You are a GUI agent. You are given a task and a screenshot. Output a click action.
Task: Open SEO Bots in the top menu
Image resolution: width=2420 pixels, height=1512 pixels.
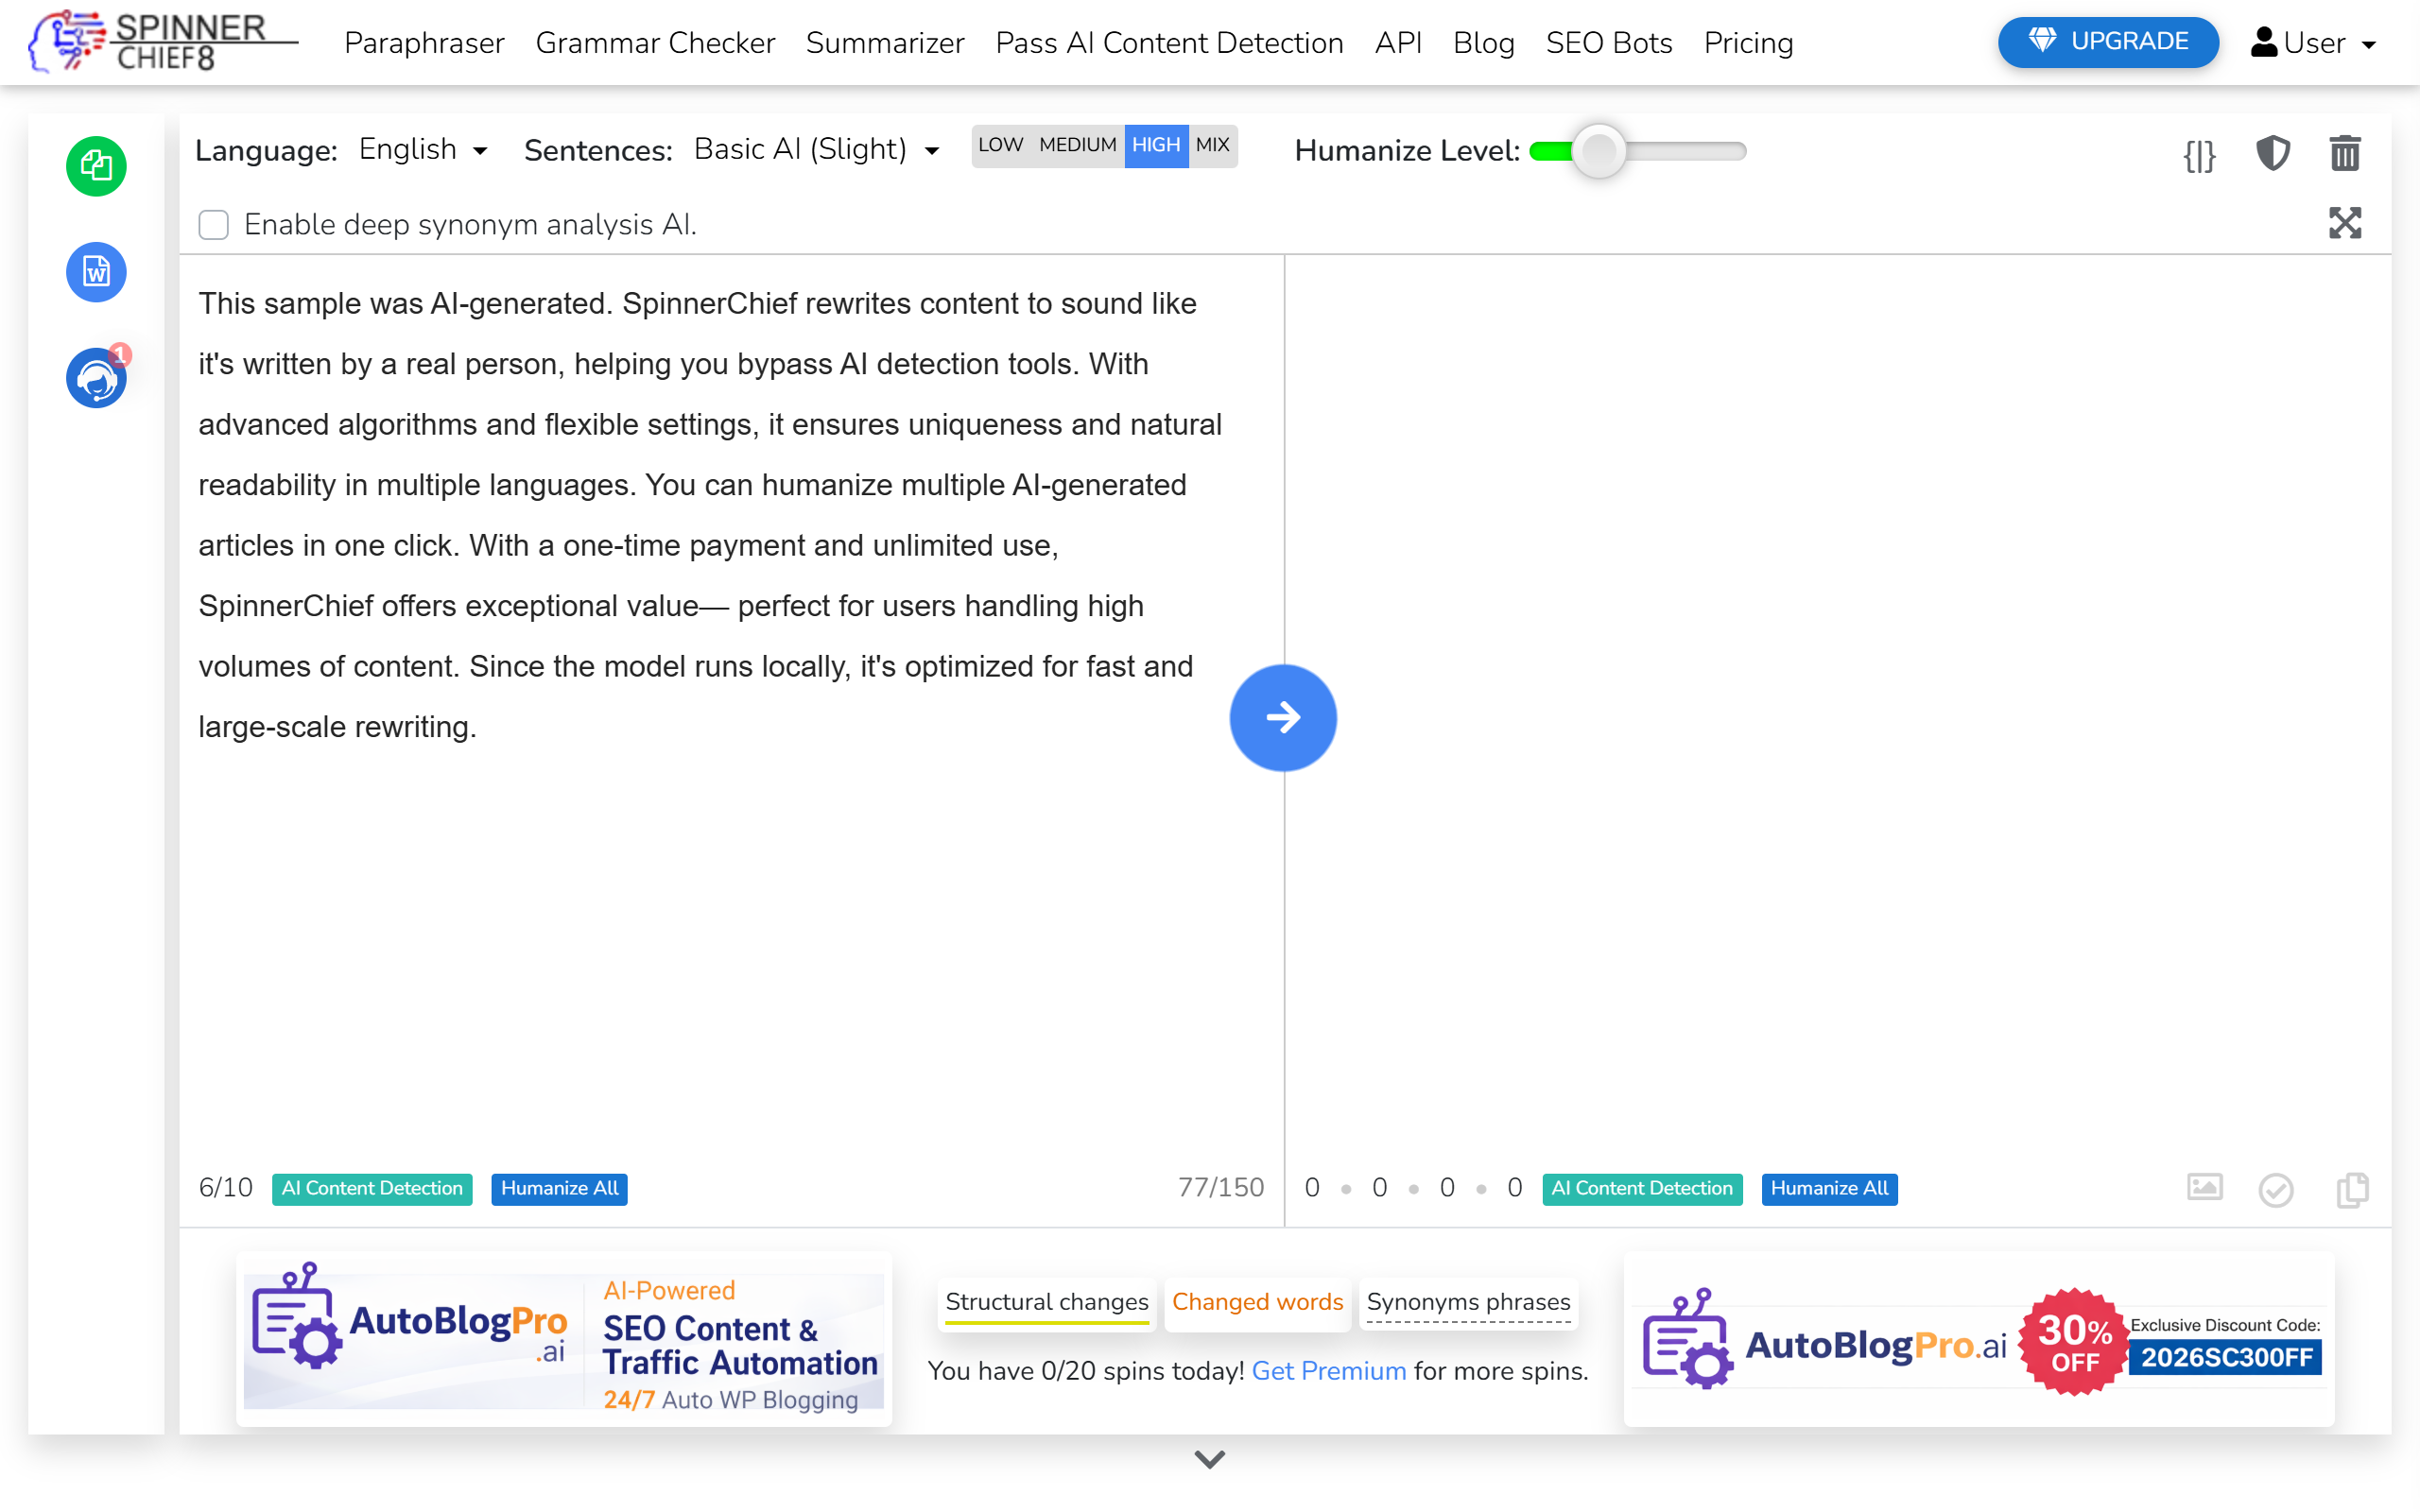[x=1609, y=43]
